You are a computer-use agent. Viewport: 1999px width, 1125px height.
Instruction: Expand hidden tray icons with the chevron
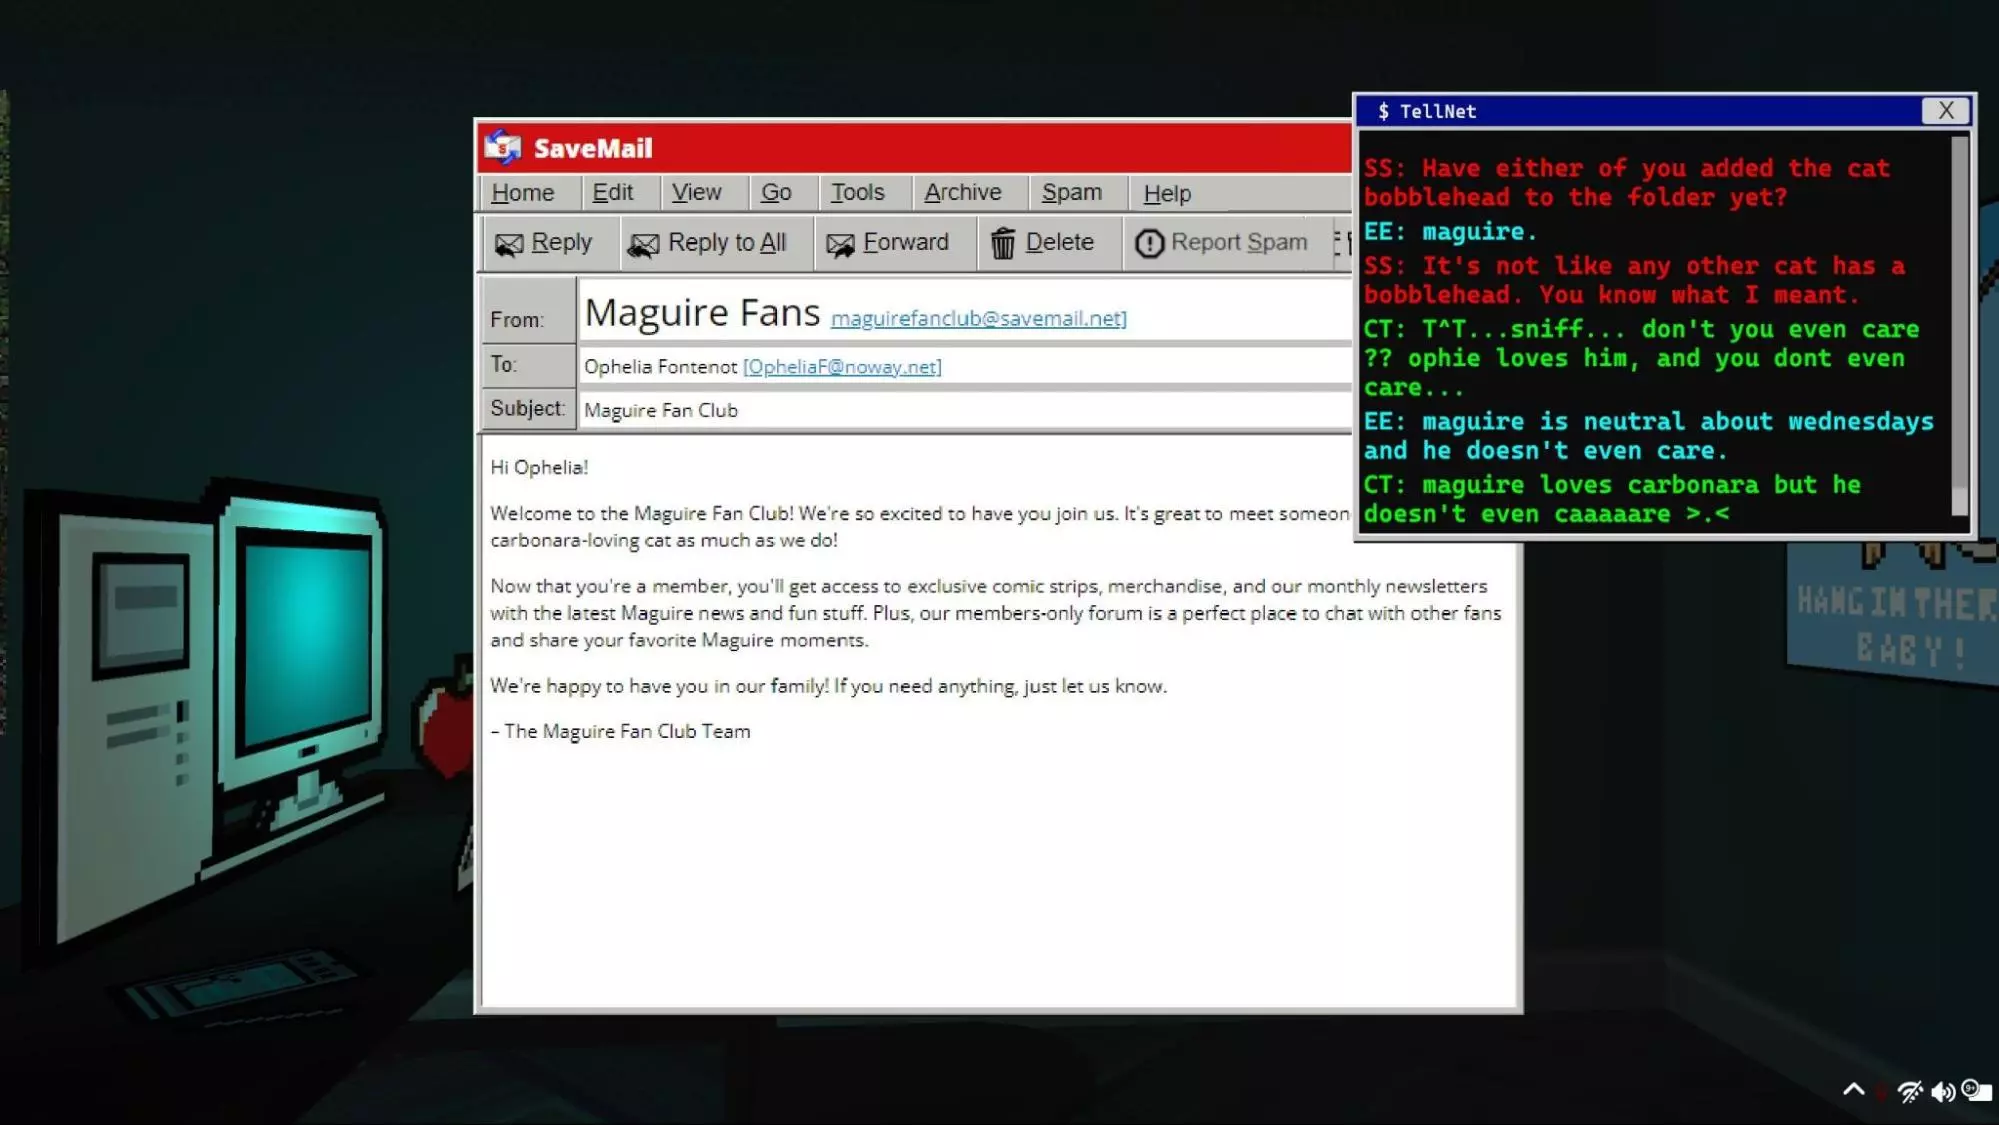pyautogui.click(x=1853, y=1090)
